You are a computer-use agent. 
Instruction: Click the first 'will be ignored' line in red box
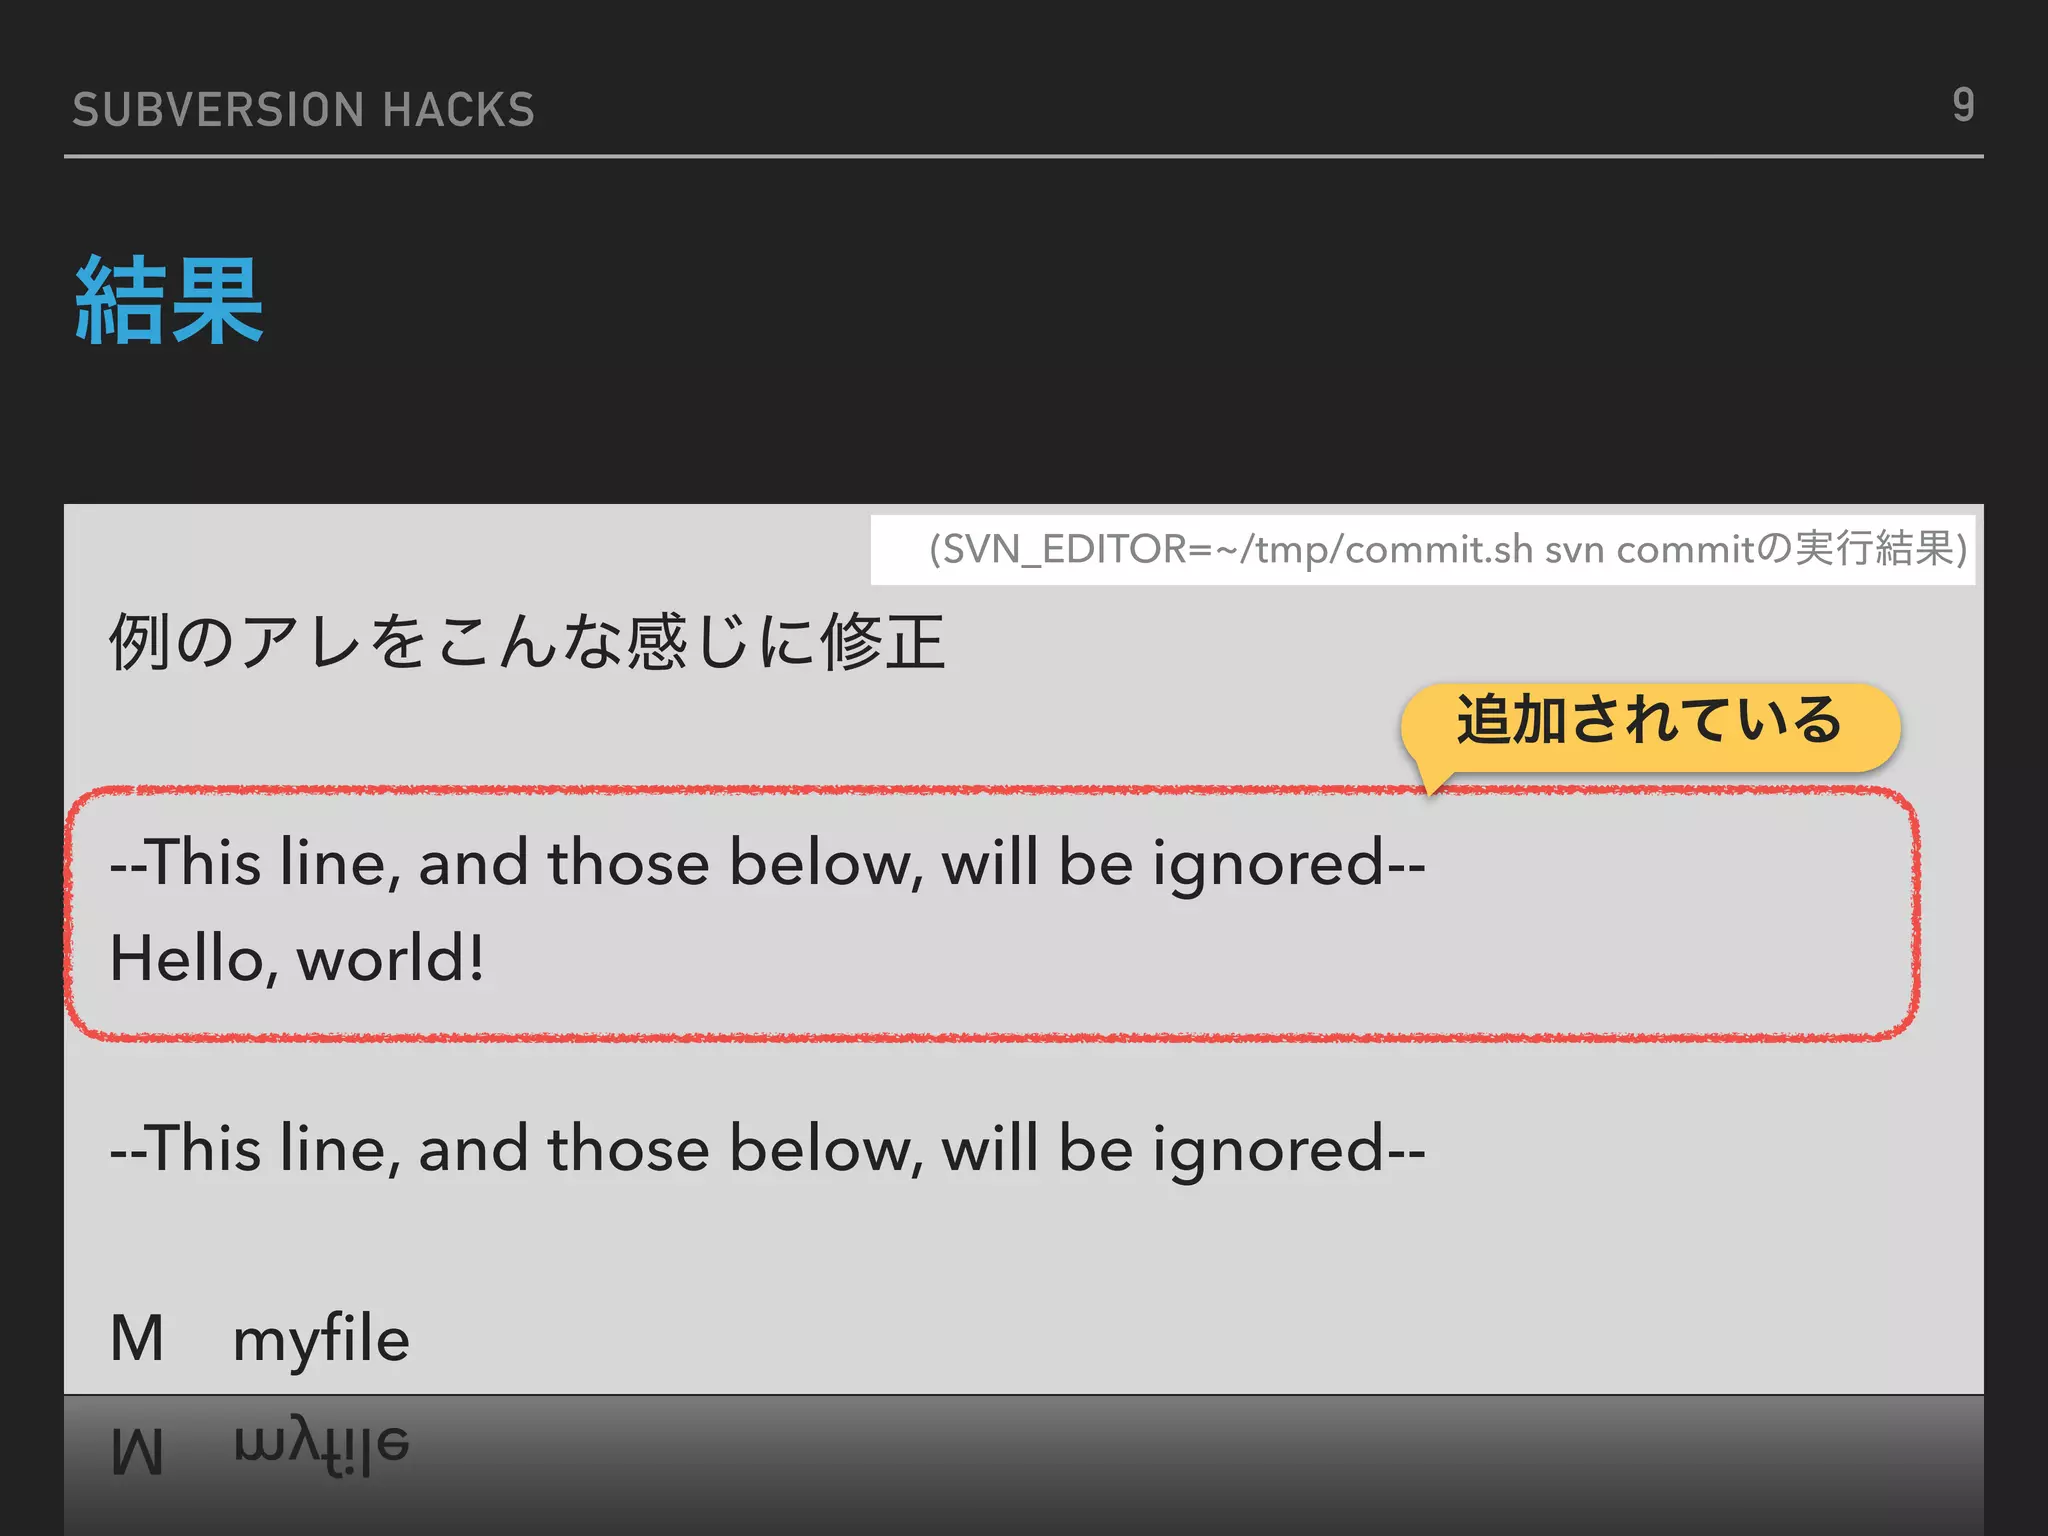pos(767,863)
